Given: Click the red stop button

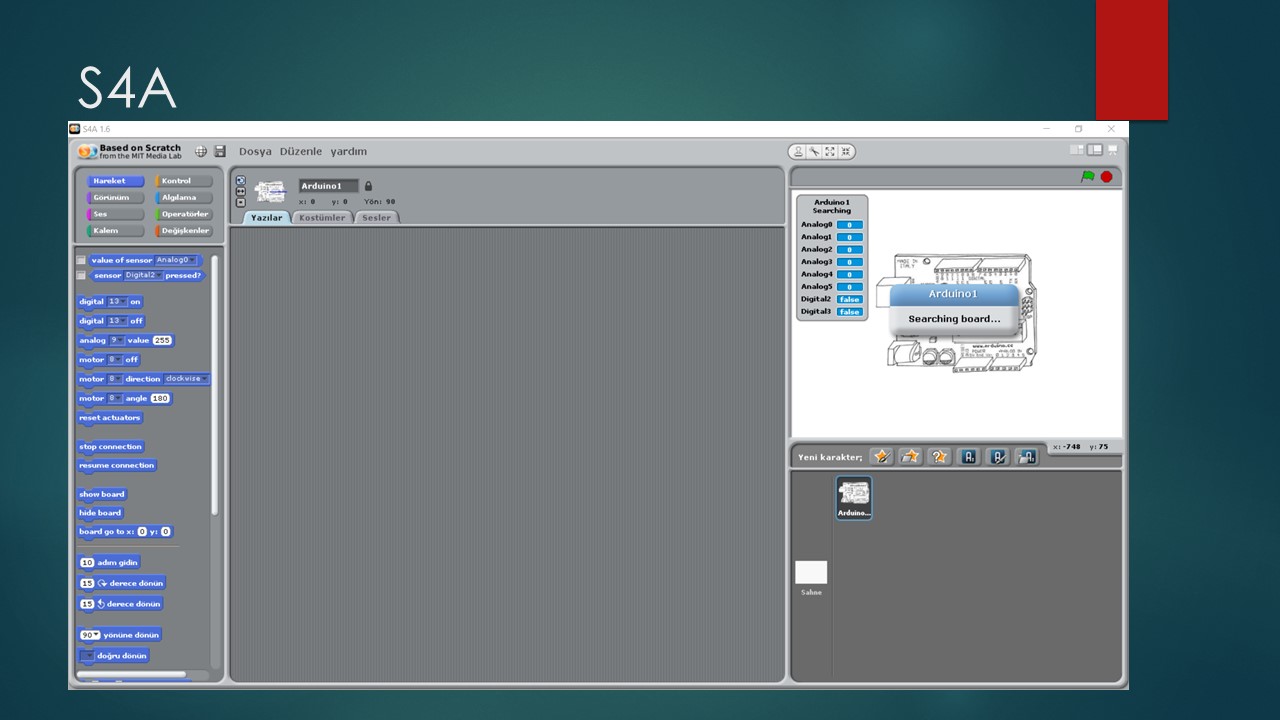Looking at the screenshot, I should [x=1107, y=177].
